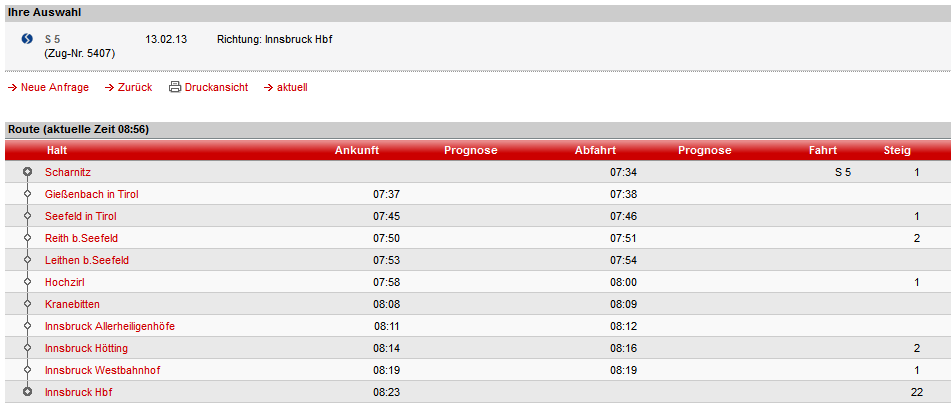The height and width of the screenshot is (416, 951).
Task: Click the S-Bahn logo icon beside S 5
Action: [x=27, y=40]
